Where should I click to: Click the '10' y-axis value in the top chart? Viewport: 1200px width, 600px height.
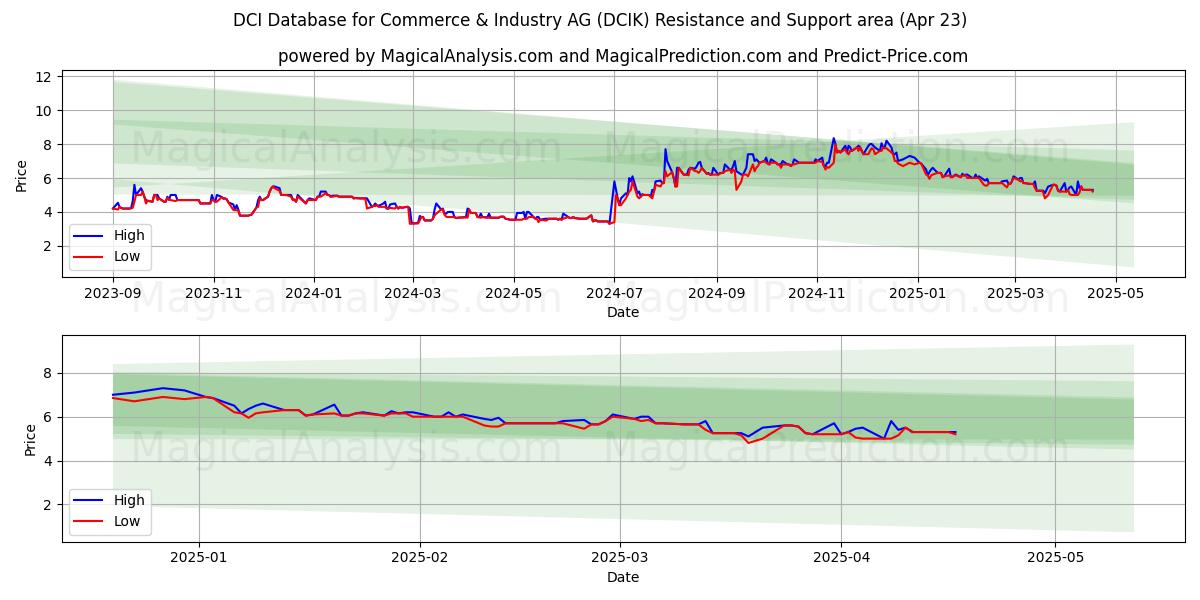point(46,111)
